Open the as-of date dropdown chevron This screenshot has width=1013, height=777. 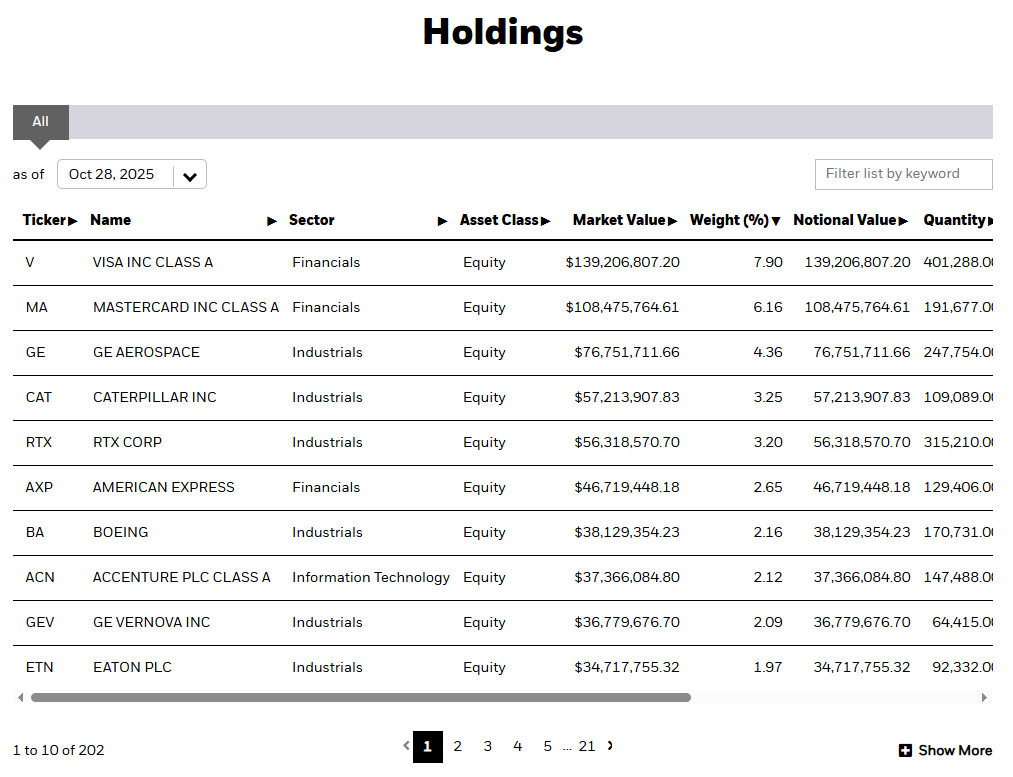click(x=190, y=176)
